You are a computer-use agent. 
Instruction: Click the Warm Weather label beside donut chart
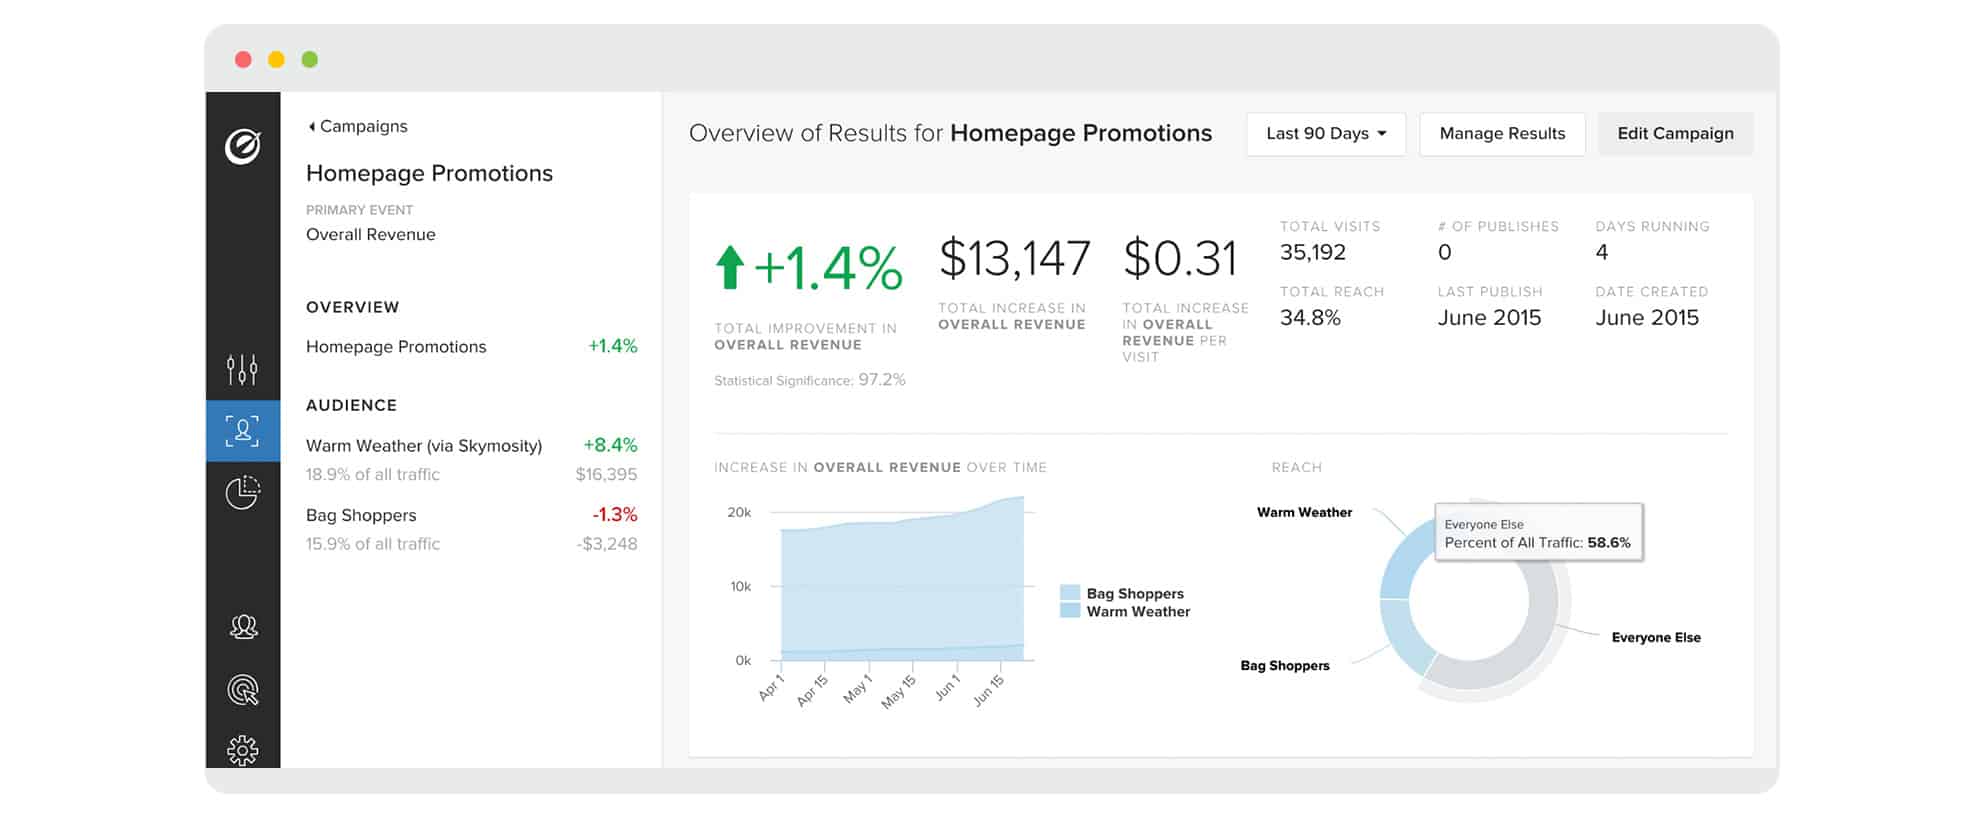(x=1303, y=513)
